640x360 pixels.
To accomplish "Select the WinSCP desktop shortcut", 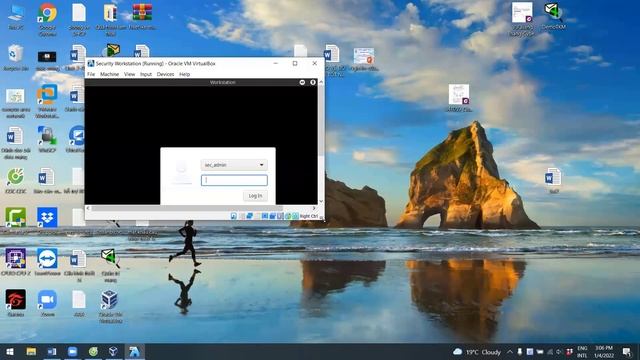I will coord(47,140).
